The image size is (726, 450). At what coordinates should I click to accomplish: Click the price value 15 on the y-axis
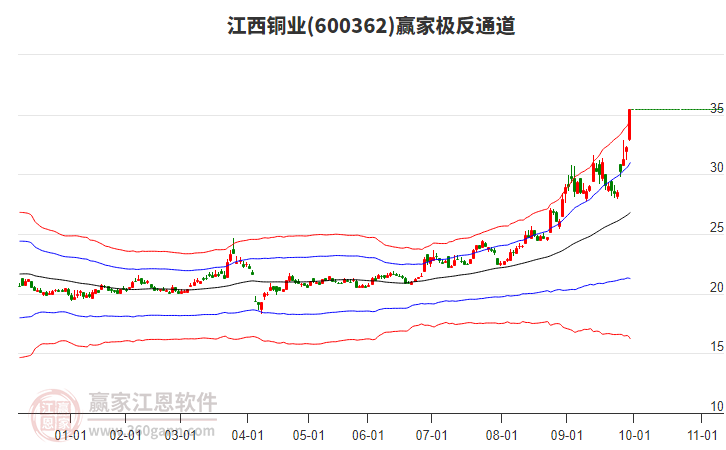tap(717, 346)
